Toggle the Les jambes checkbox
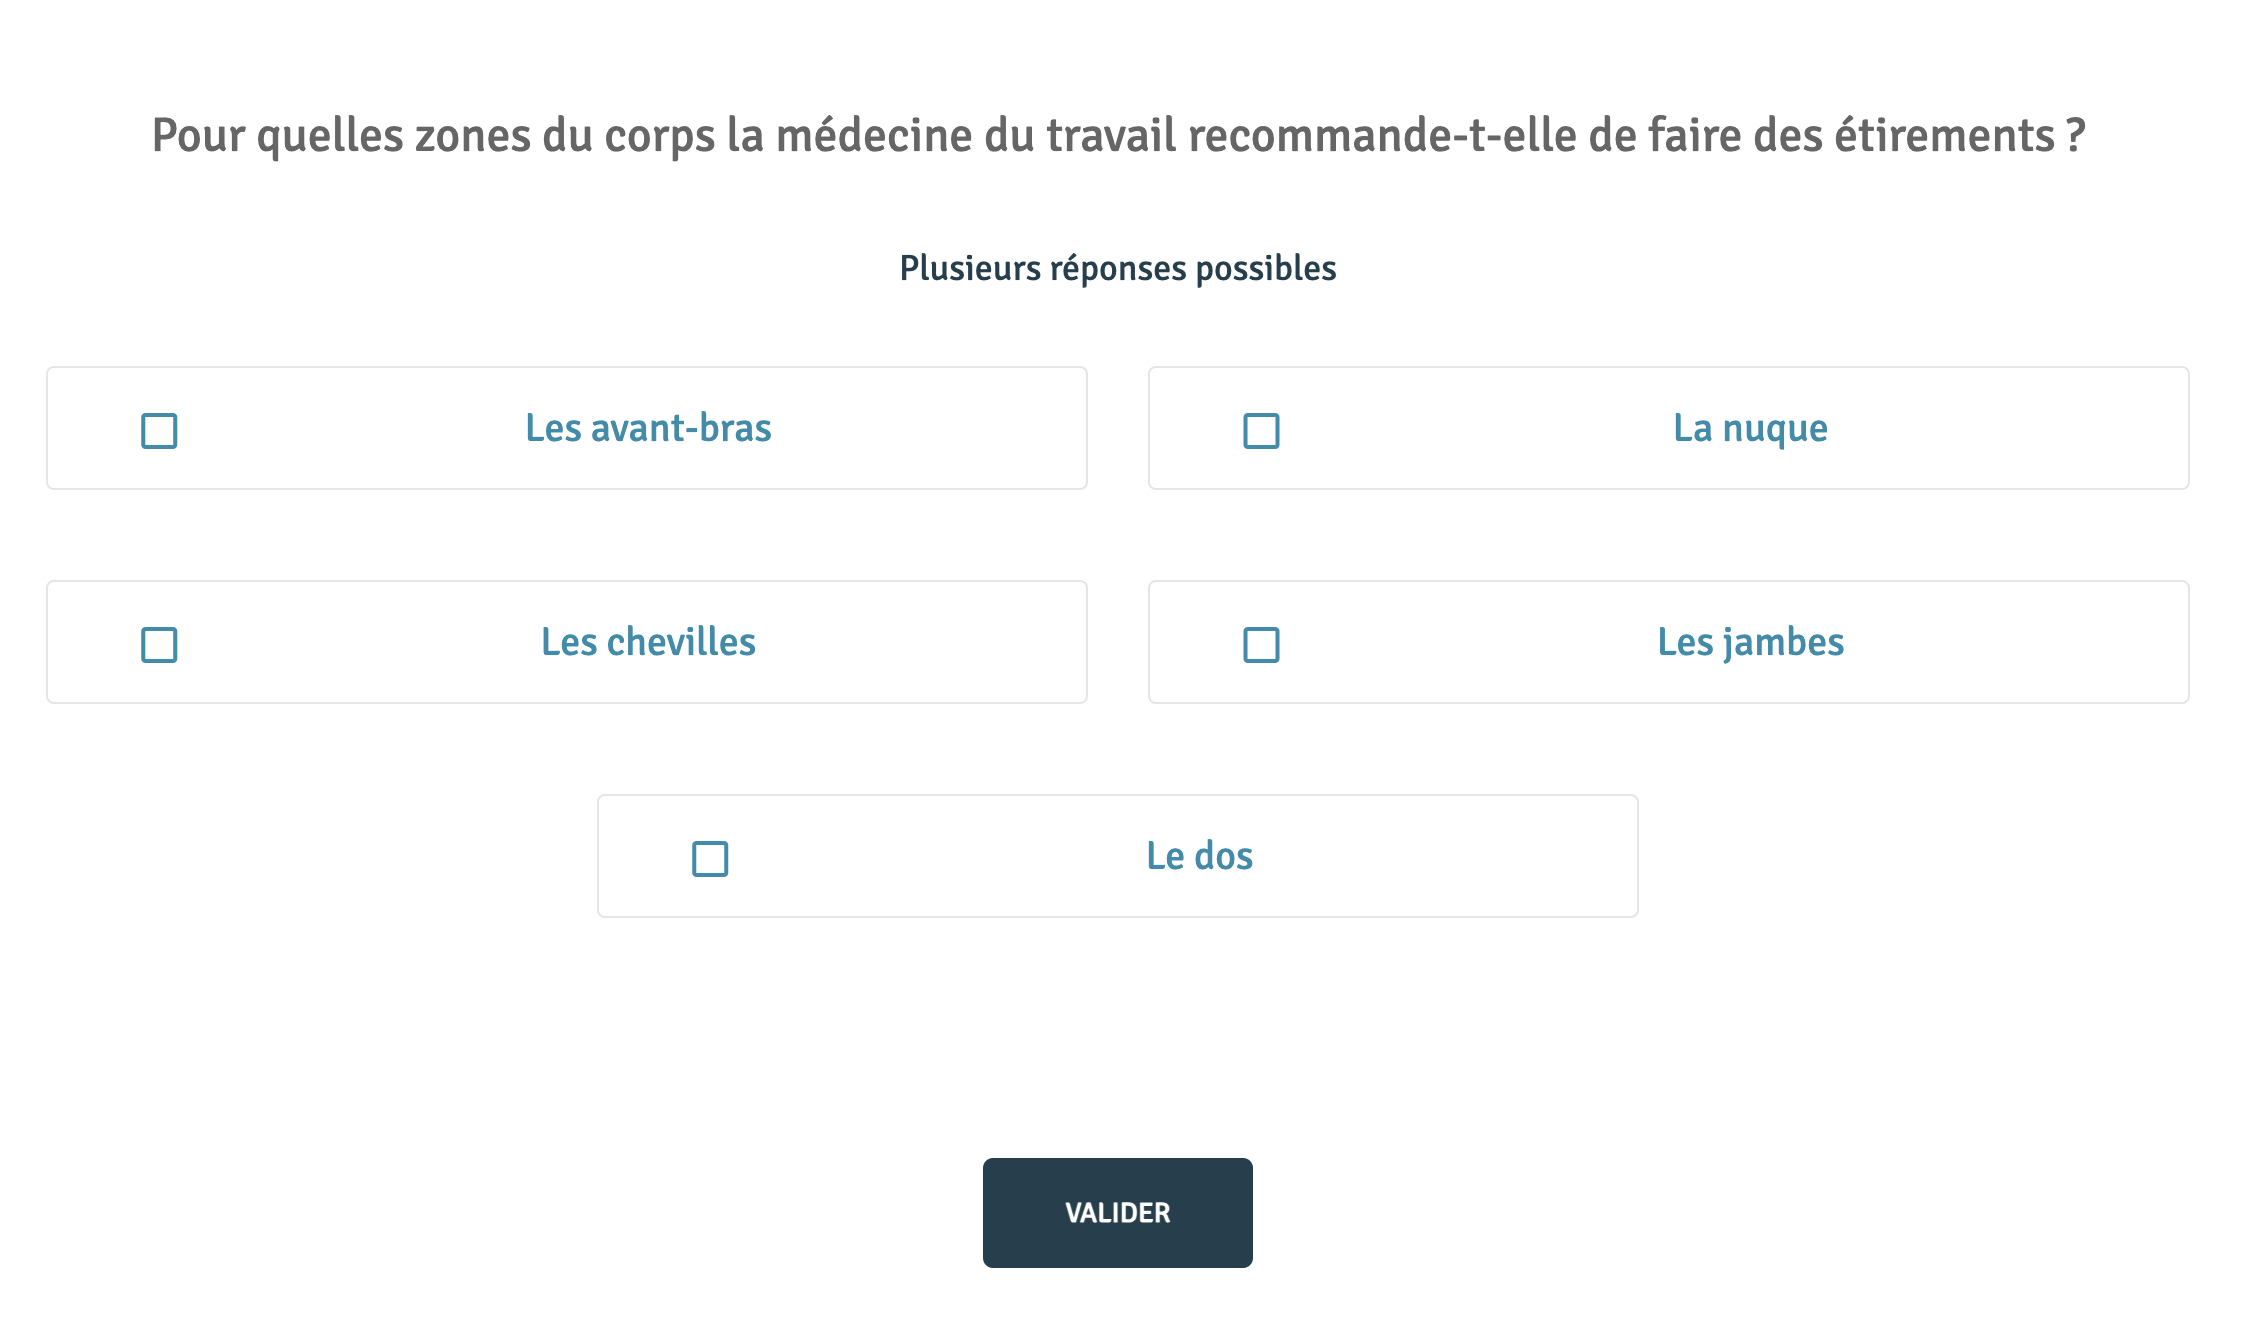Viewport: 2250px width, 1332px height. coord(1261,645)
